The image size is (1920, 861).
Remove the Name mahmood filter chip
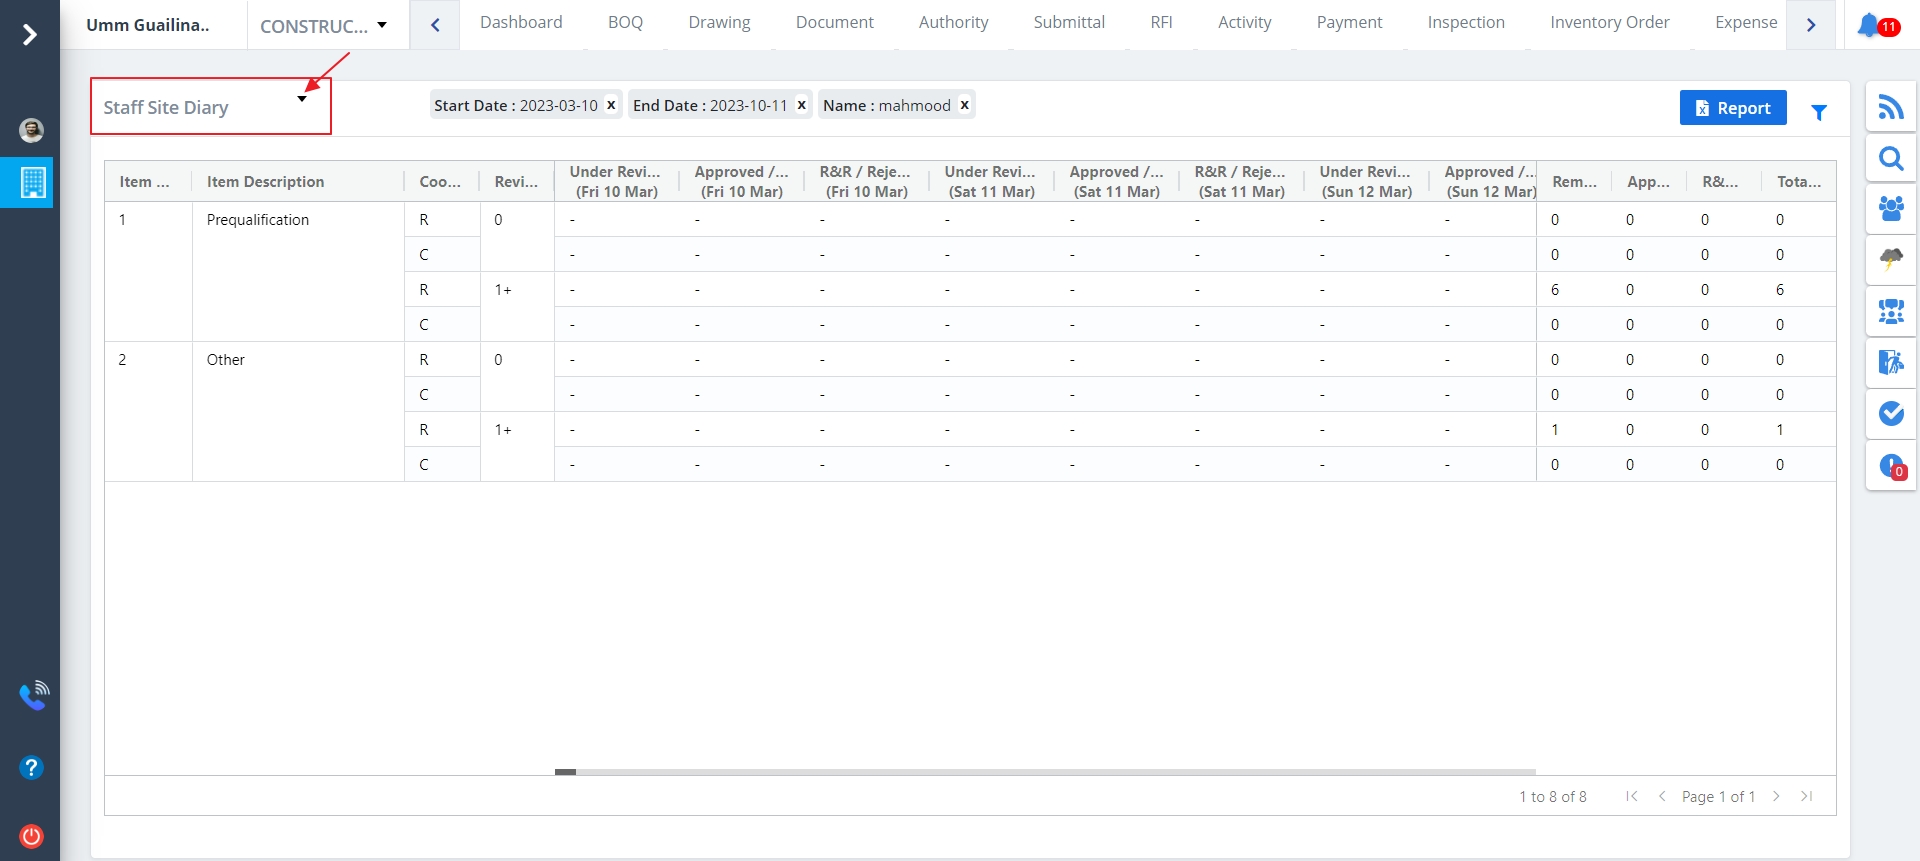point(964,105)
